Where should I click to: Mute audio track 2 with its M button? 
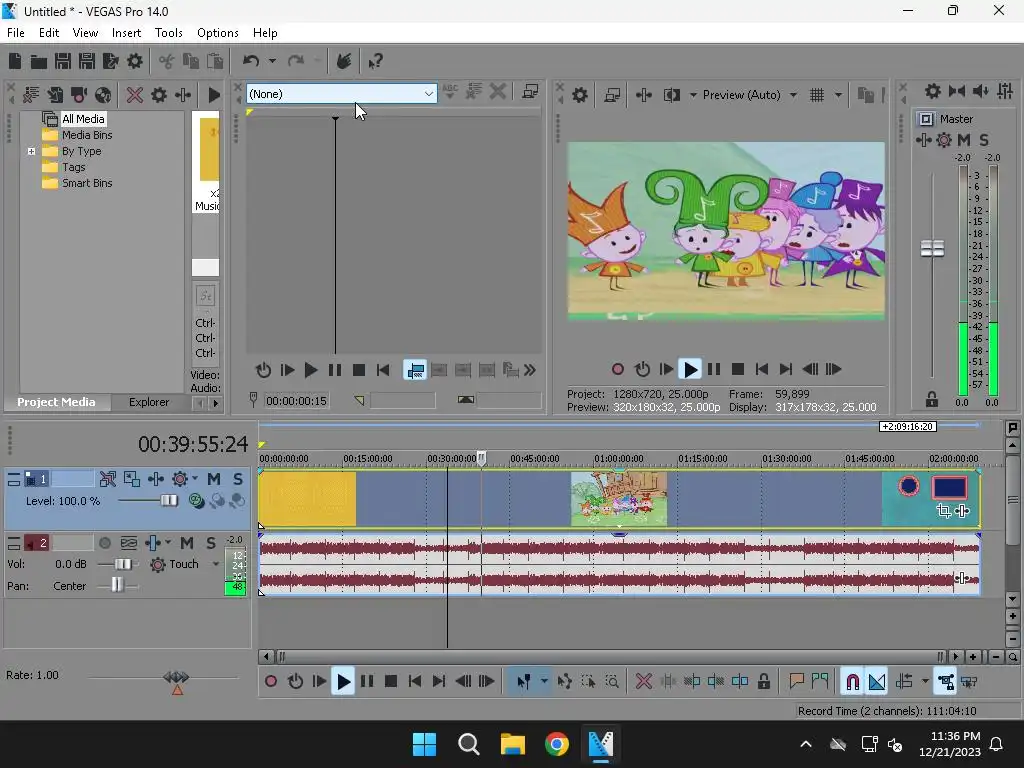click(187, 543)
